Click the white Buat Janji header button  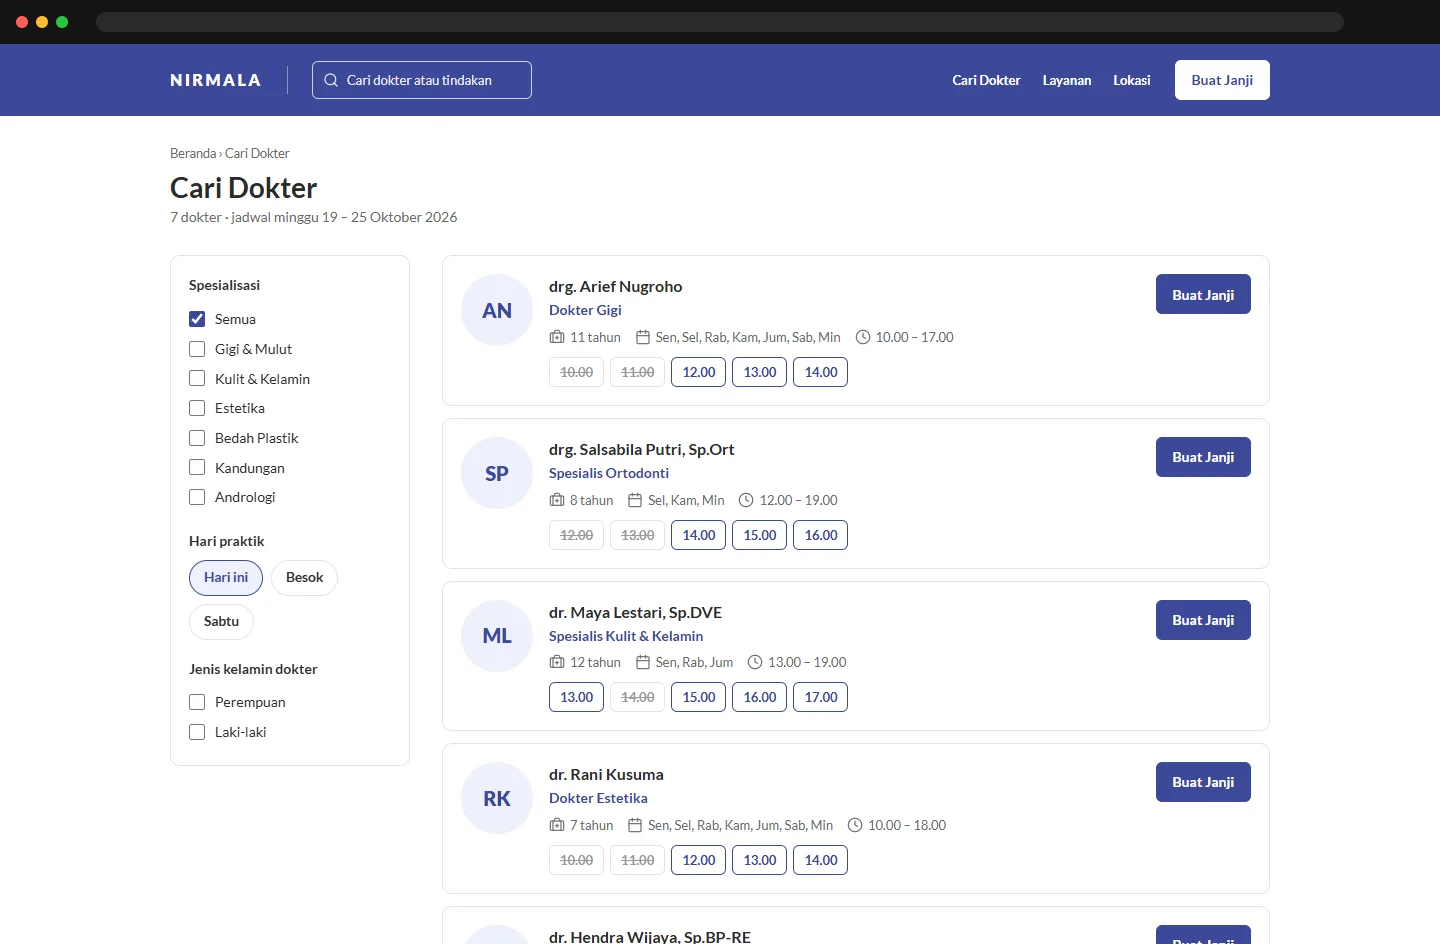[x=1222, y=80]
